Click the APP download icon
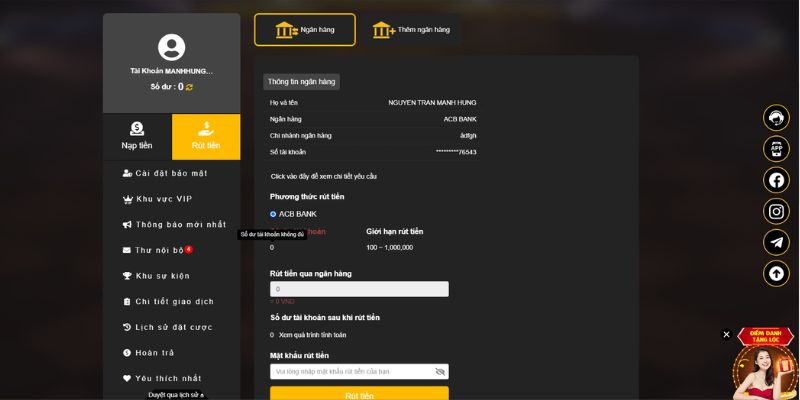Viewport: 800px width, 400px height. (776, 149)
